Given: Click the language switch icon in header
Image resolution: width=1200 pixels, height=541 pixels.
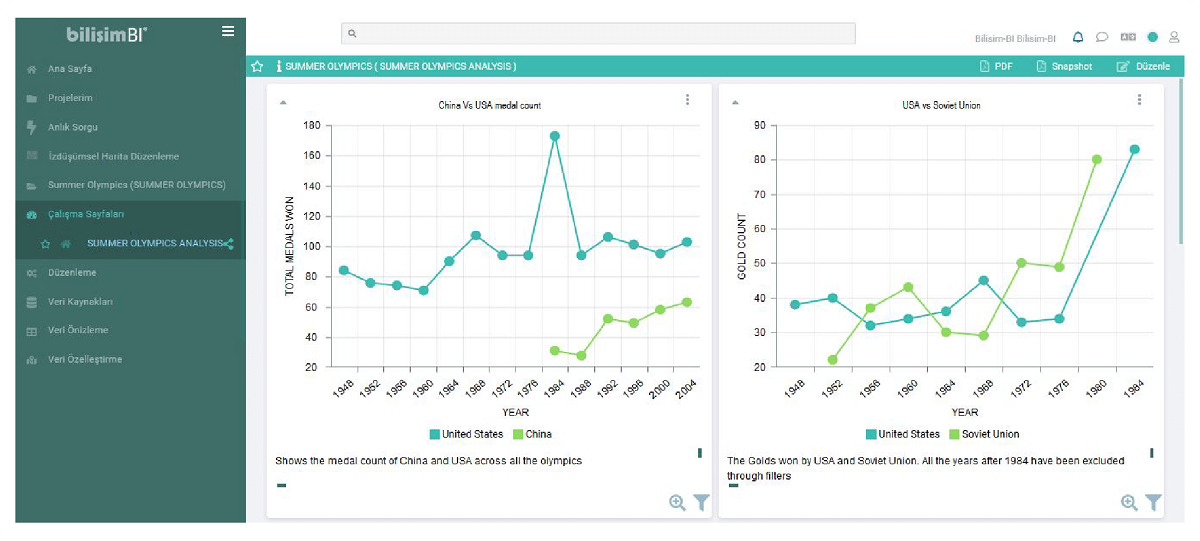Looking at the screenshot, I should pos(1128,37).
